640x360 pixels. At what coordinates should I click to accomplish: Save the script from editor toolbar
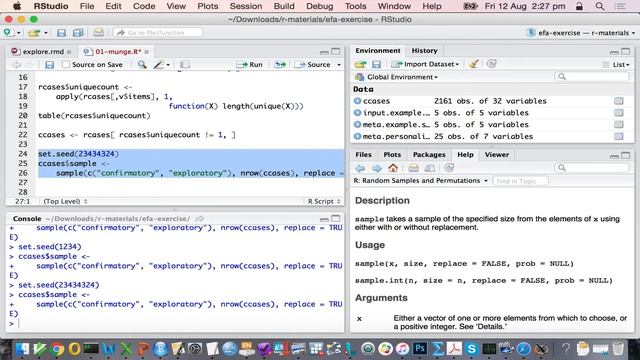(x=49, y=64)
